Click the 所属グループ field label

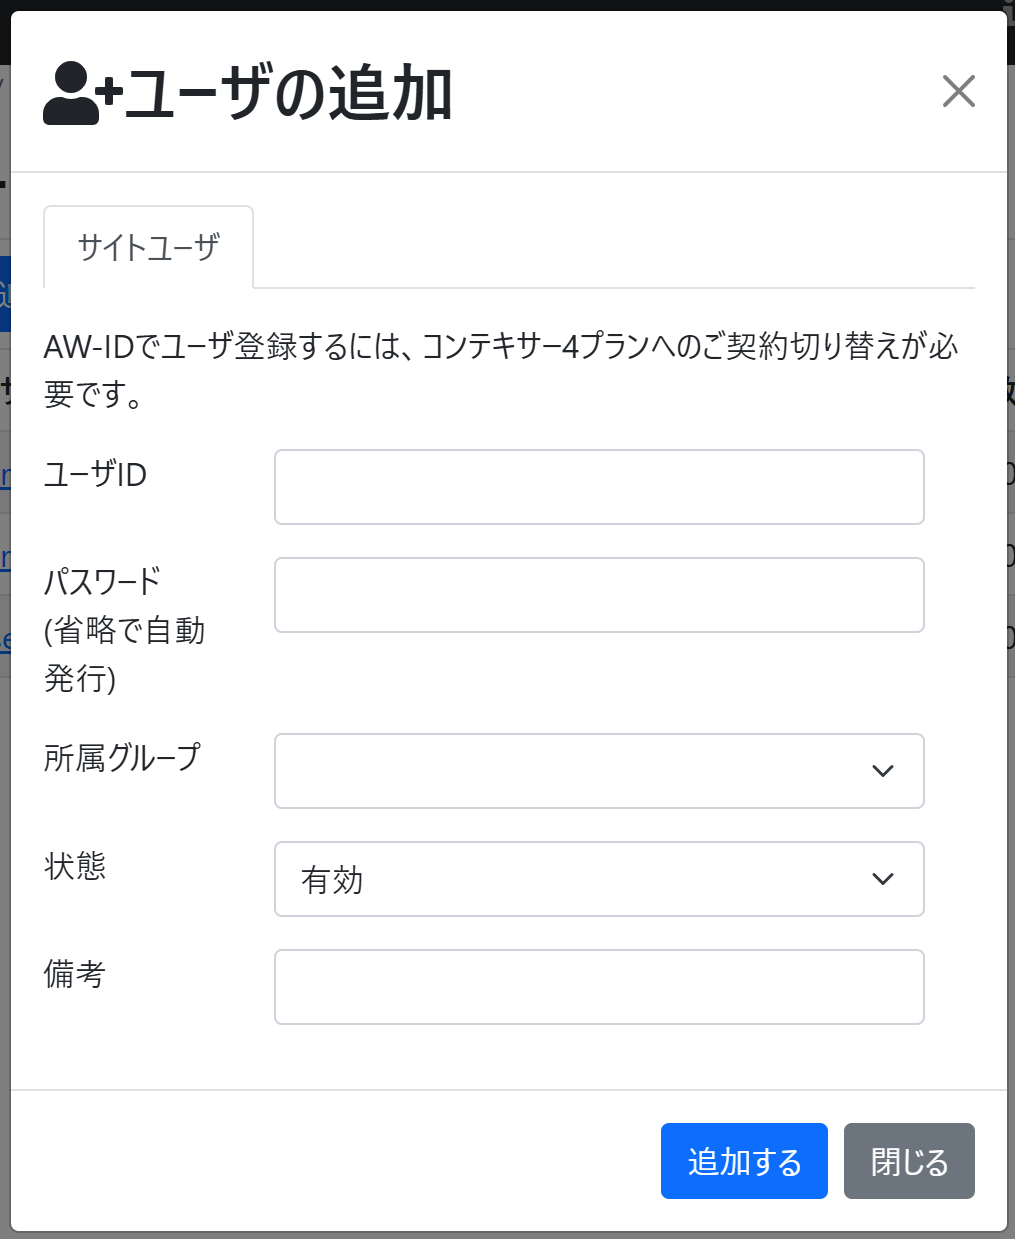pos(122,758)
